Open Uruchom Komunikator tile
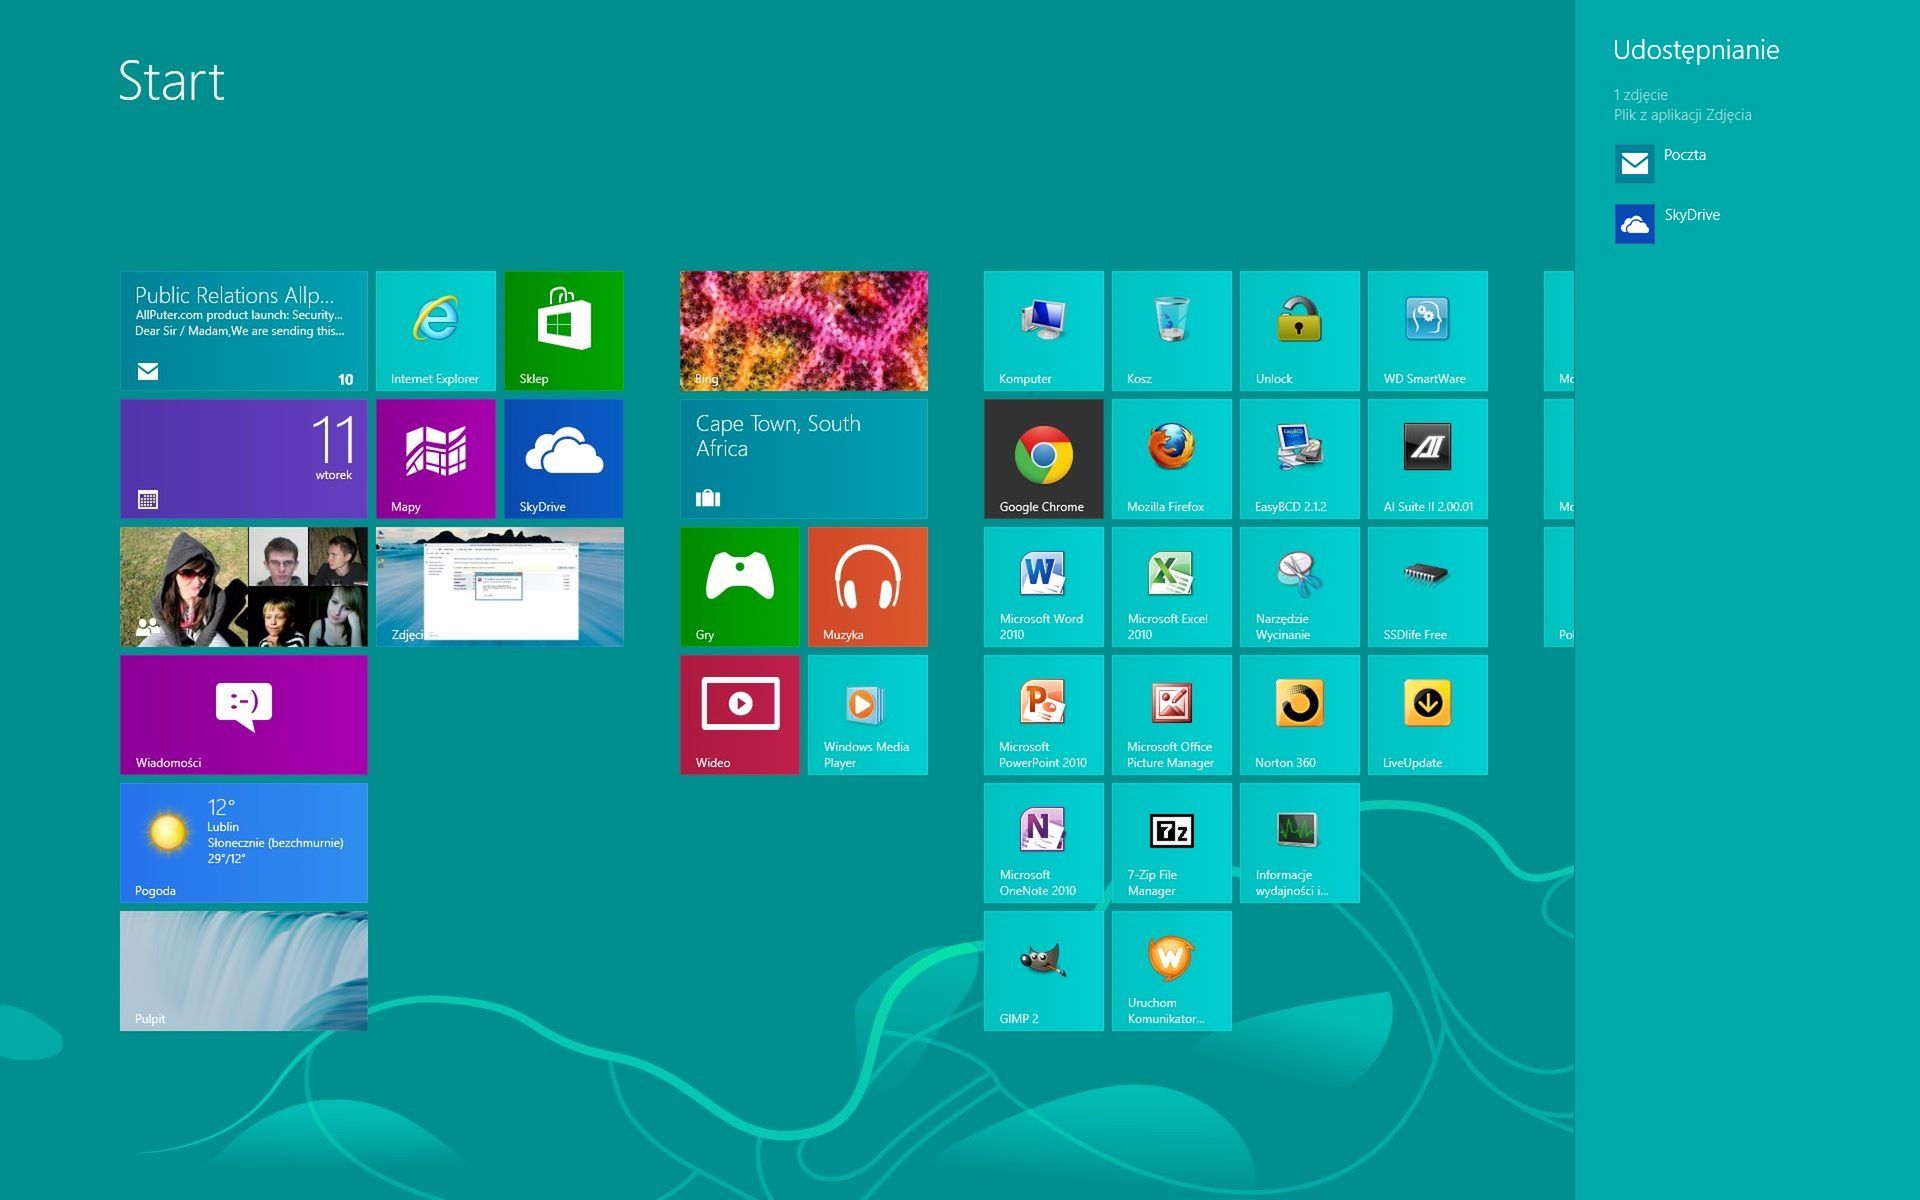1920x1200 pixels. 1172,971
